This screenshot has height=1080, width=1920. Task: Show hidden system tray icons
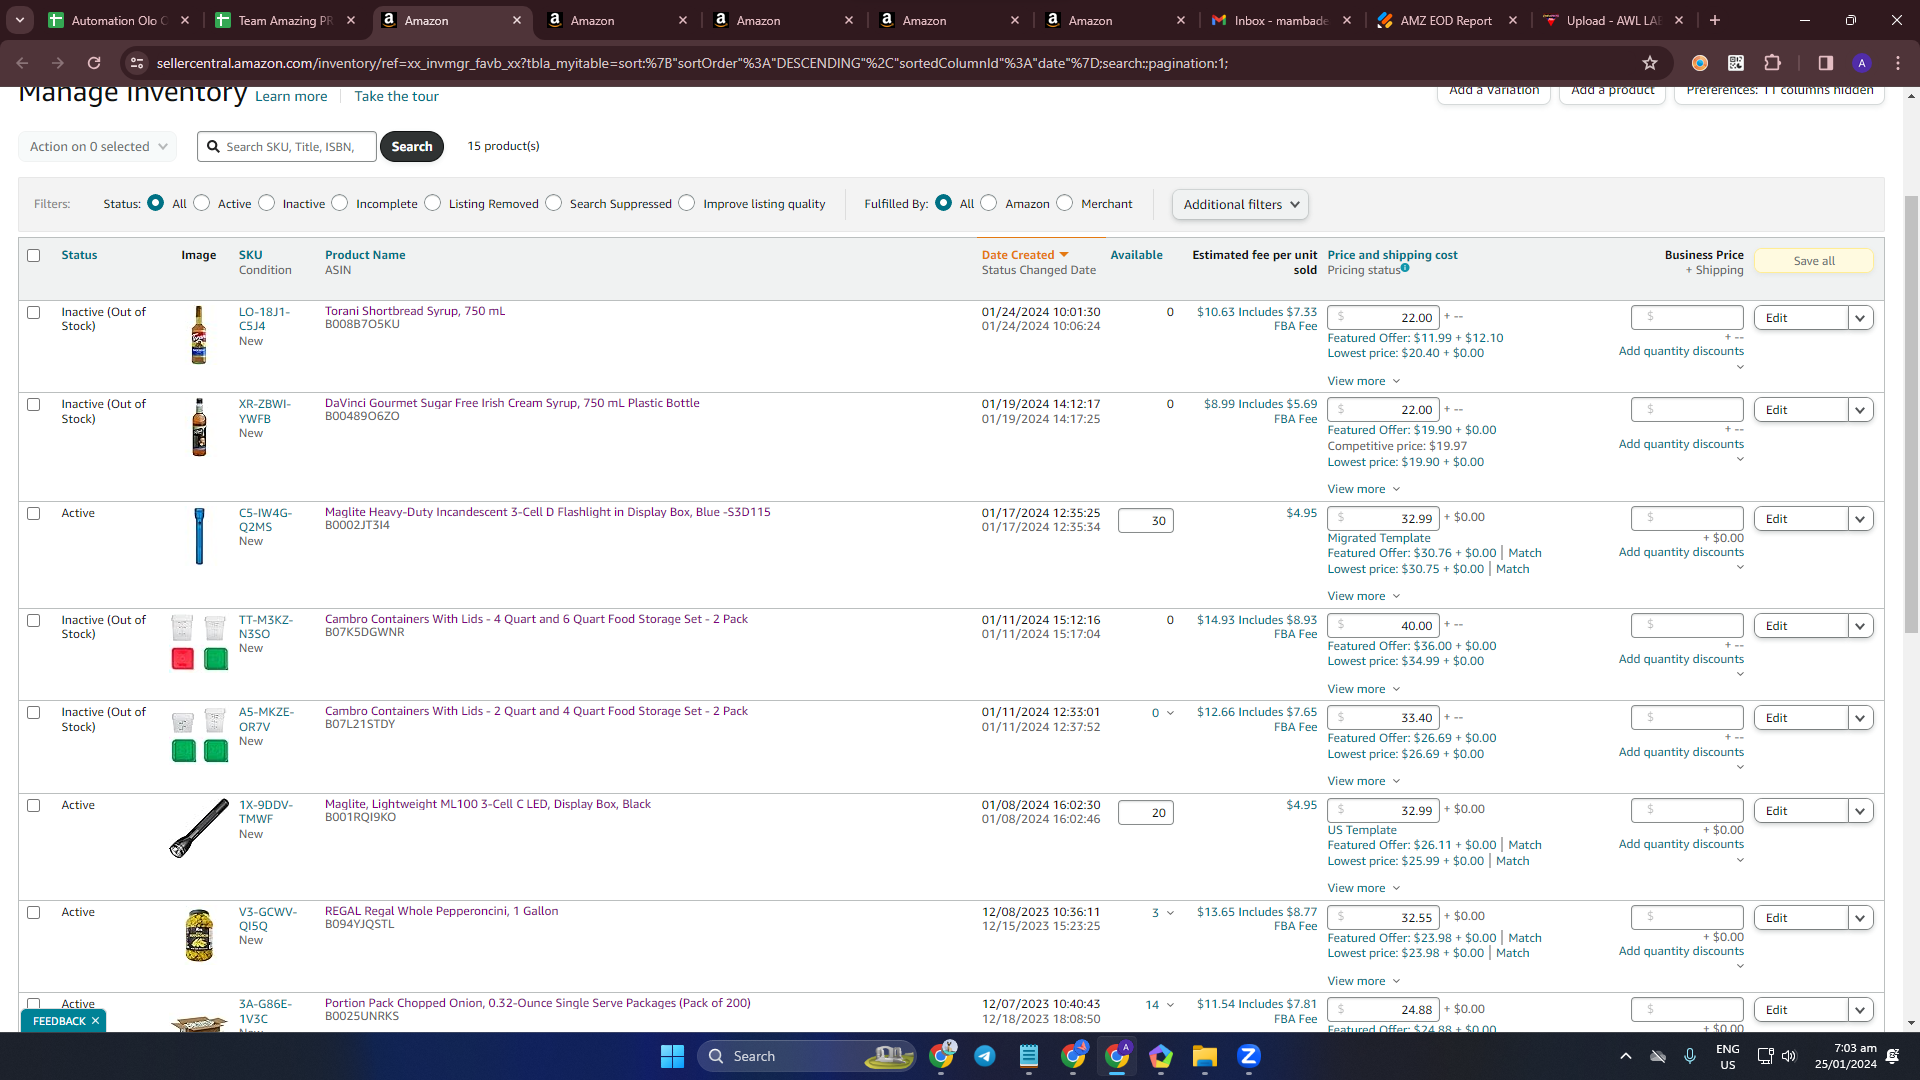[x=1626, y=1056]
